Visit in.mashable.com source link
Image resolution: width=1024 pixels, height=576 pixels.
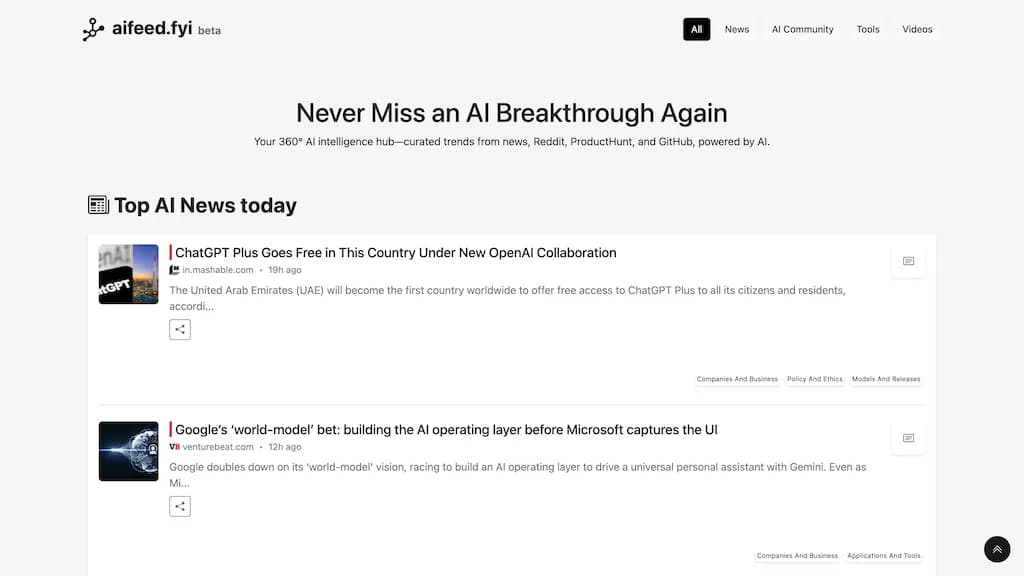pyautogui.click(x=217, y=270)
